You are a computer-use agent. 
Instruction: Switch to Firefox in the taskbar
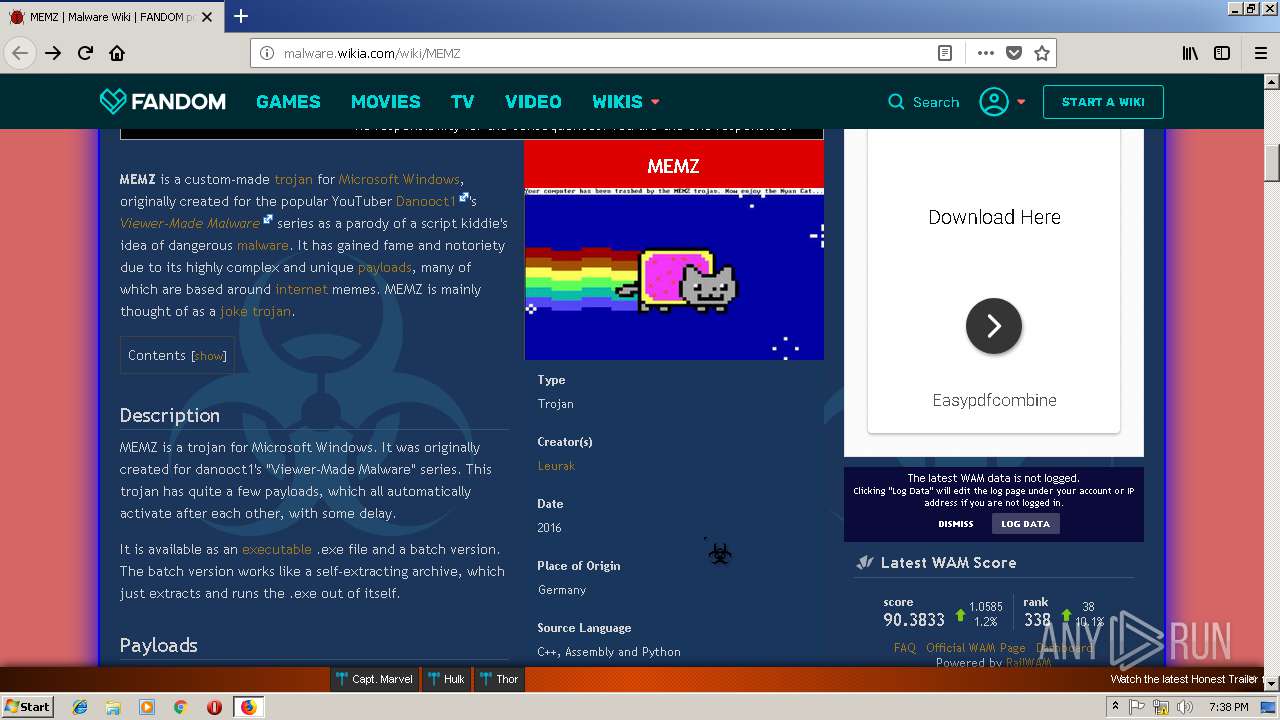coord(248,707)
